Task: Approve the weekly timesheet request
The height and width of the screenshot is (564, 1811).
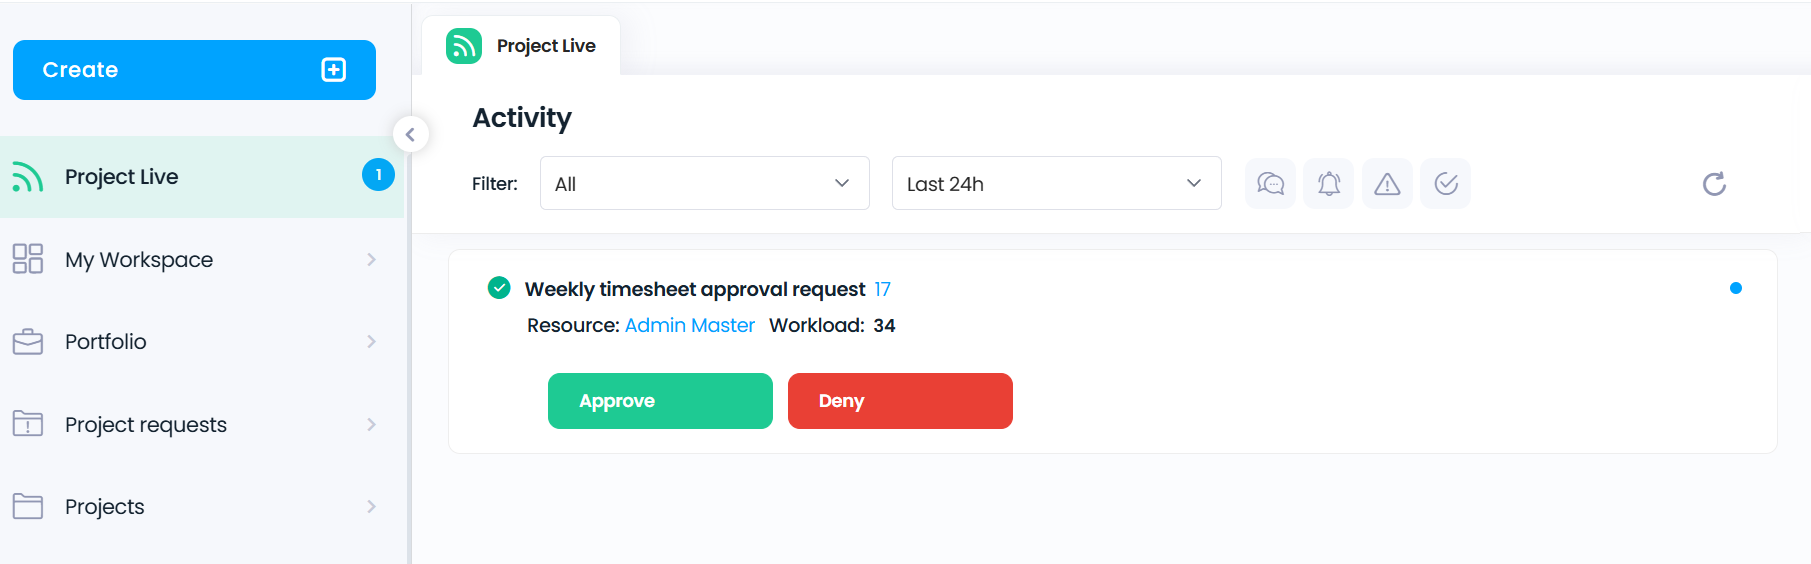Action: [x=660, y=401]
